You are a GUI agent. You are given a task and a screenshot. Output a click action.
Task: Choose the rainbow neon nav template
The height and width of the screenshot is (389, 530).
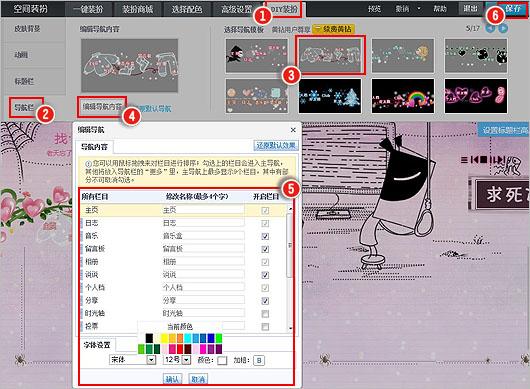(x=403, y=96)
